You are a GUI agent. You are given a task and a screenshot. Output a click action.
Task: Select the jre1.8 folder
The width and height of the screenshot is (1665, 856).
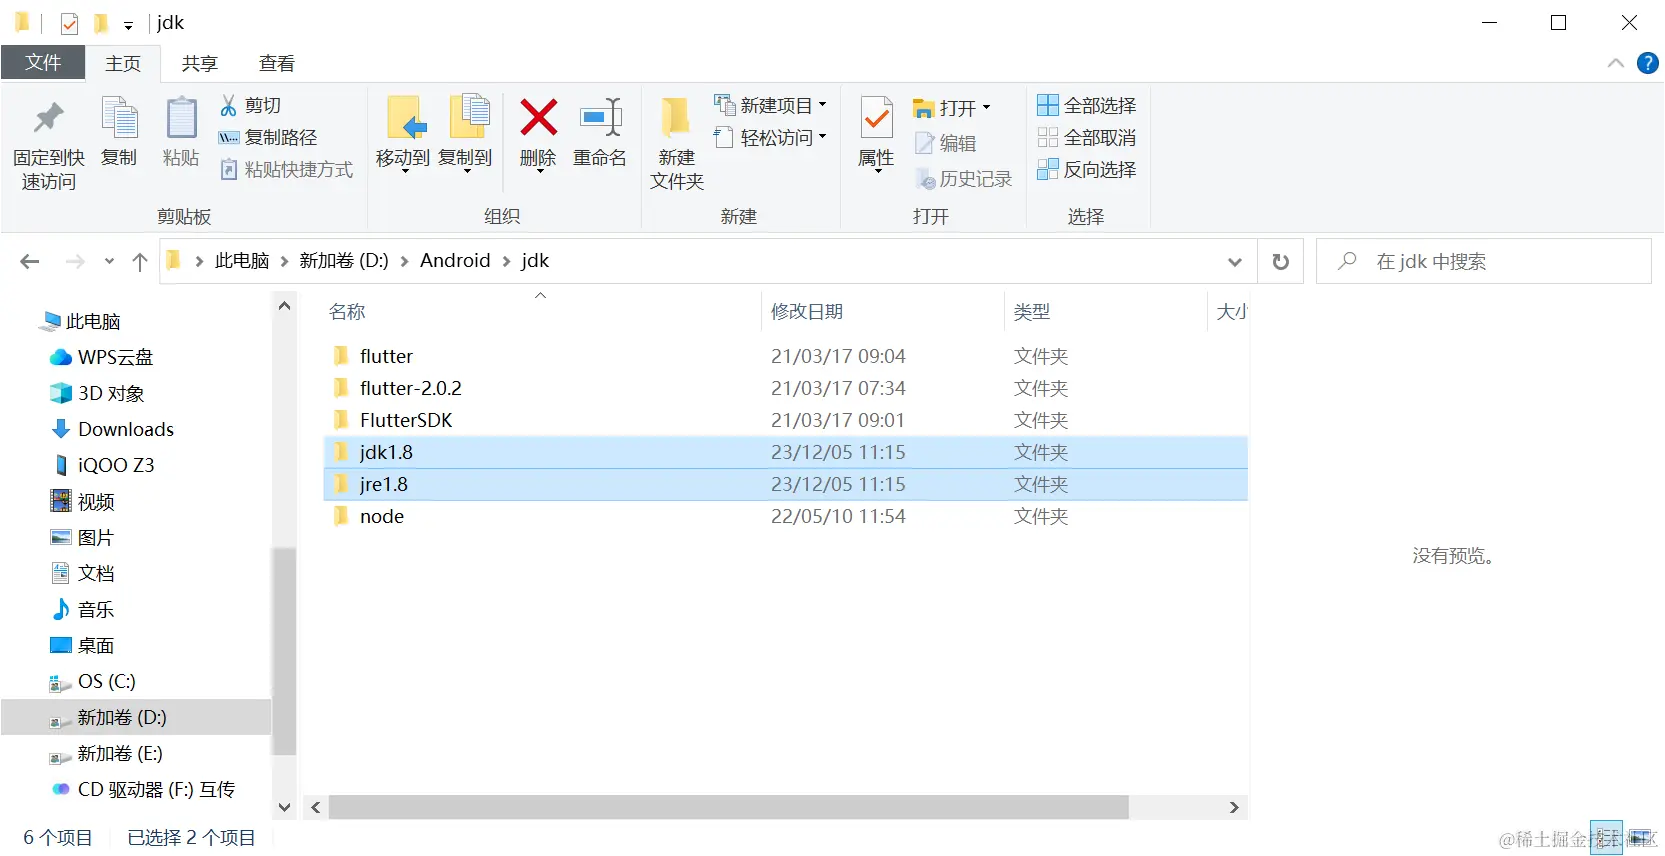(785, 484)
